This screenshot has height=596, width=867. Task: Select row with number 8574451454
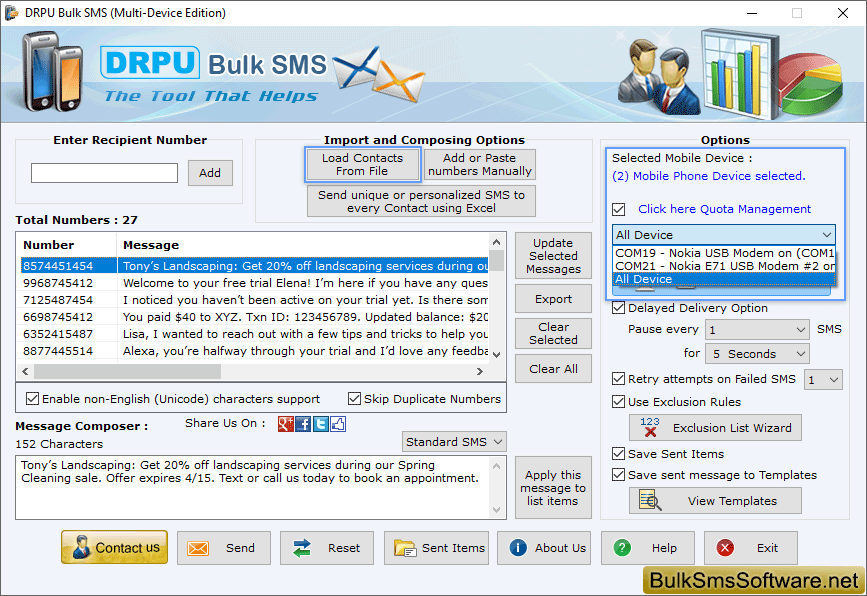254,266
